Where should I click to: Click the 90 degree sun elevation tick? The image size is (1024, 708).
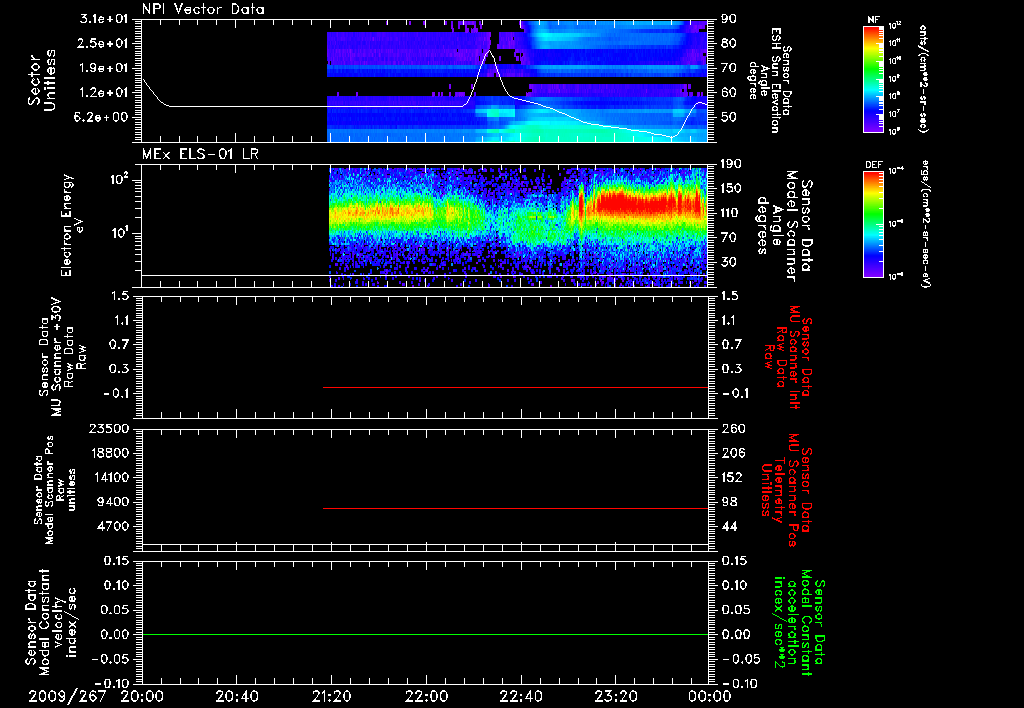pos(728,19)
